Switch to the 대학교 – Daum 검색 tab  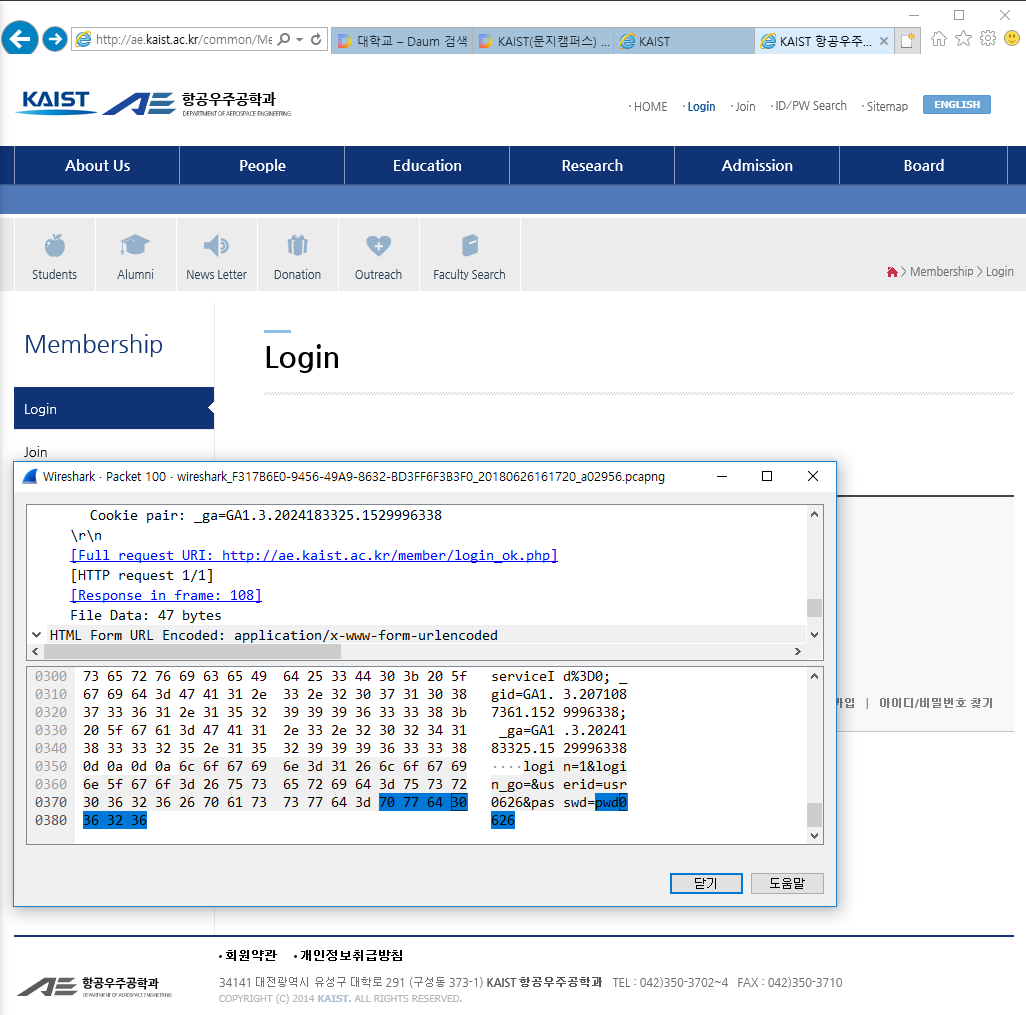(x=402, y=41)
